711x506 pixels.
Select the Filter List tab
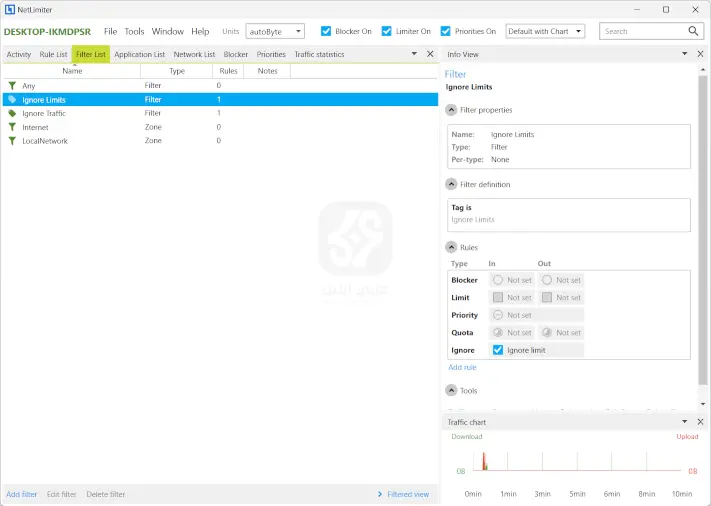click(91, 54)
